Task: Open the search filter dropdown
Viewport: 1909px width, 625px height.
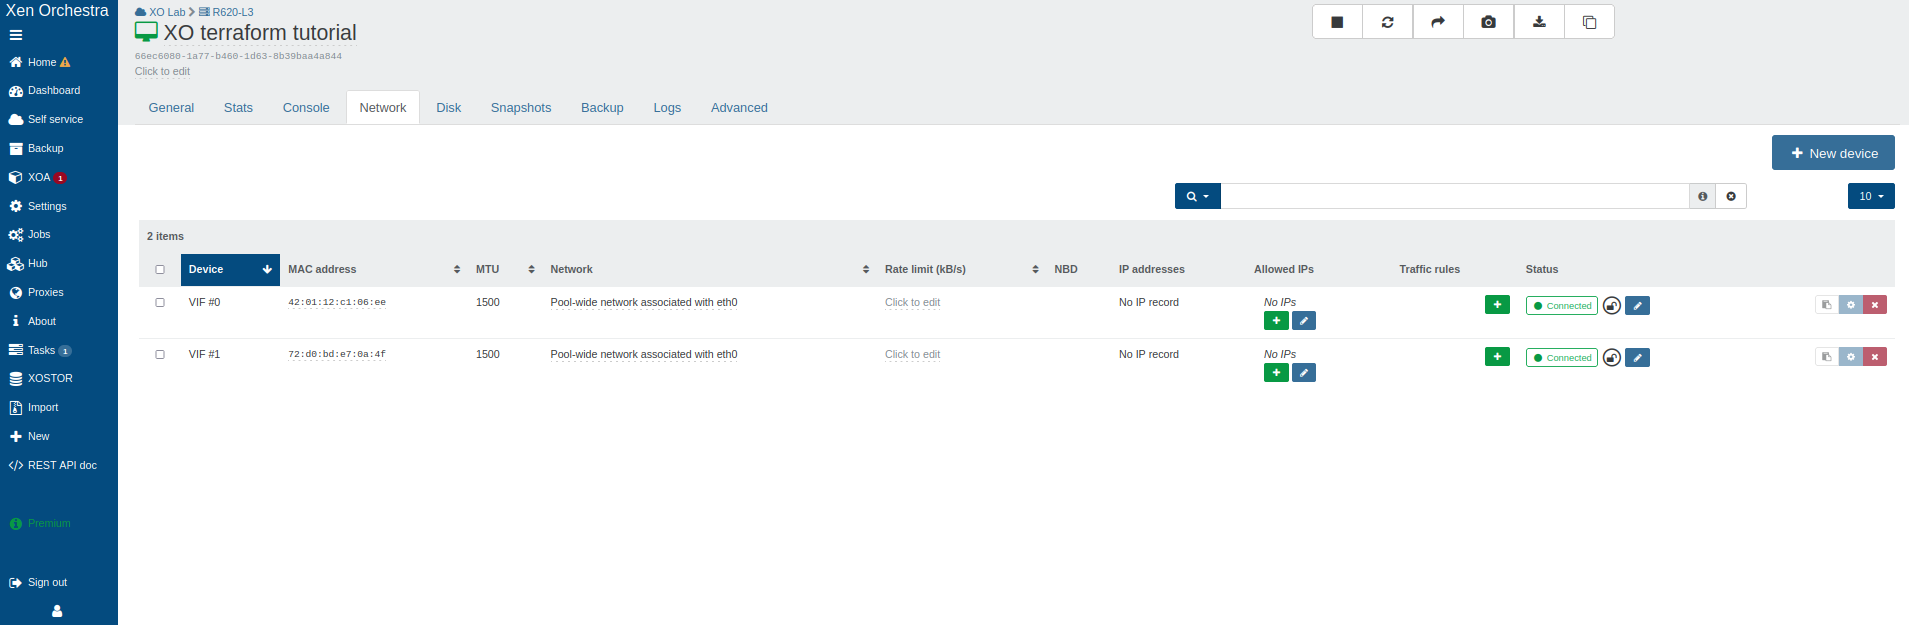Action: [x=1197, y=197]
